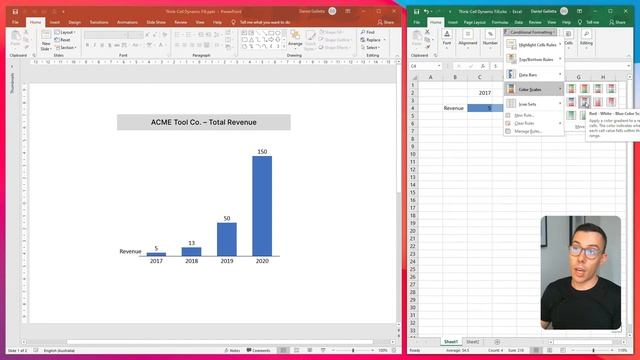Click the Share button in PowerPoint
Viewport: 640px width, 360px height.
(x=386, y=22)
